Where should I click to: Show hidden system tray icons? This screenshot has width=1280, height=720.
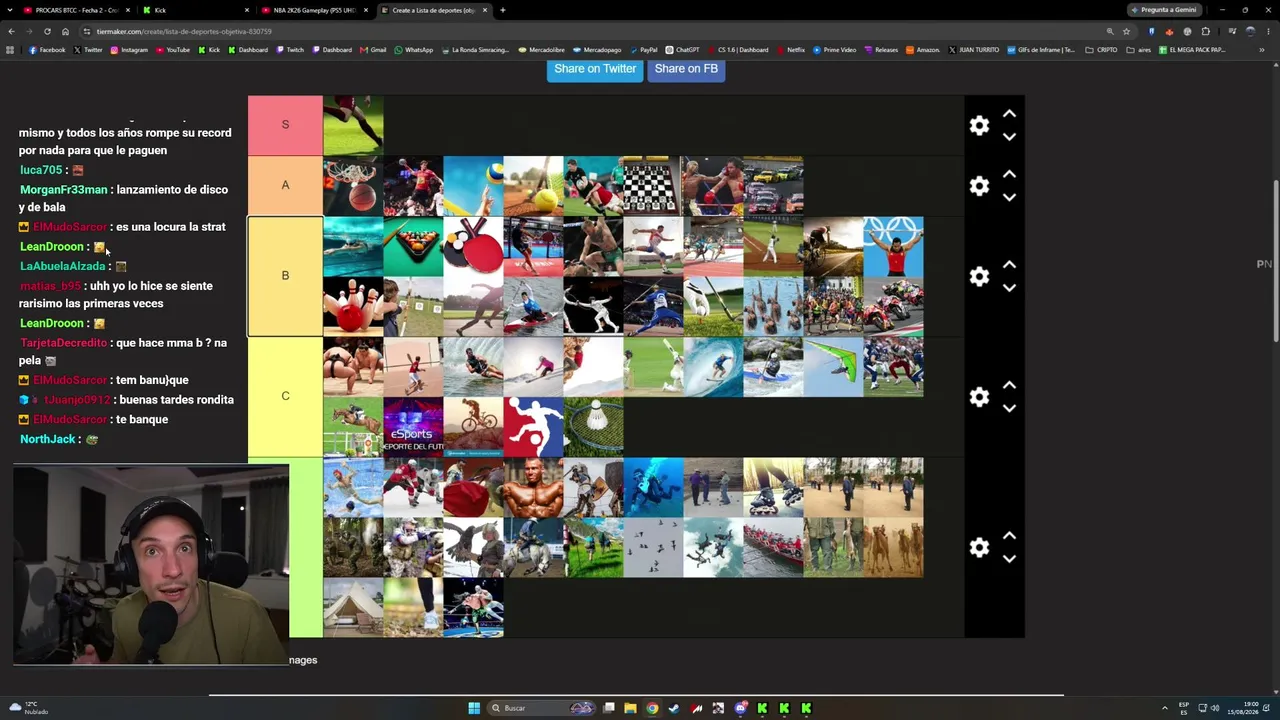[1164, 708]
